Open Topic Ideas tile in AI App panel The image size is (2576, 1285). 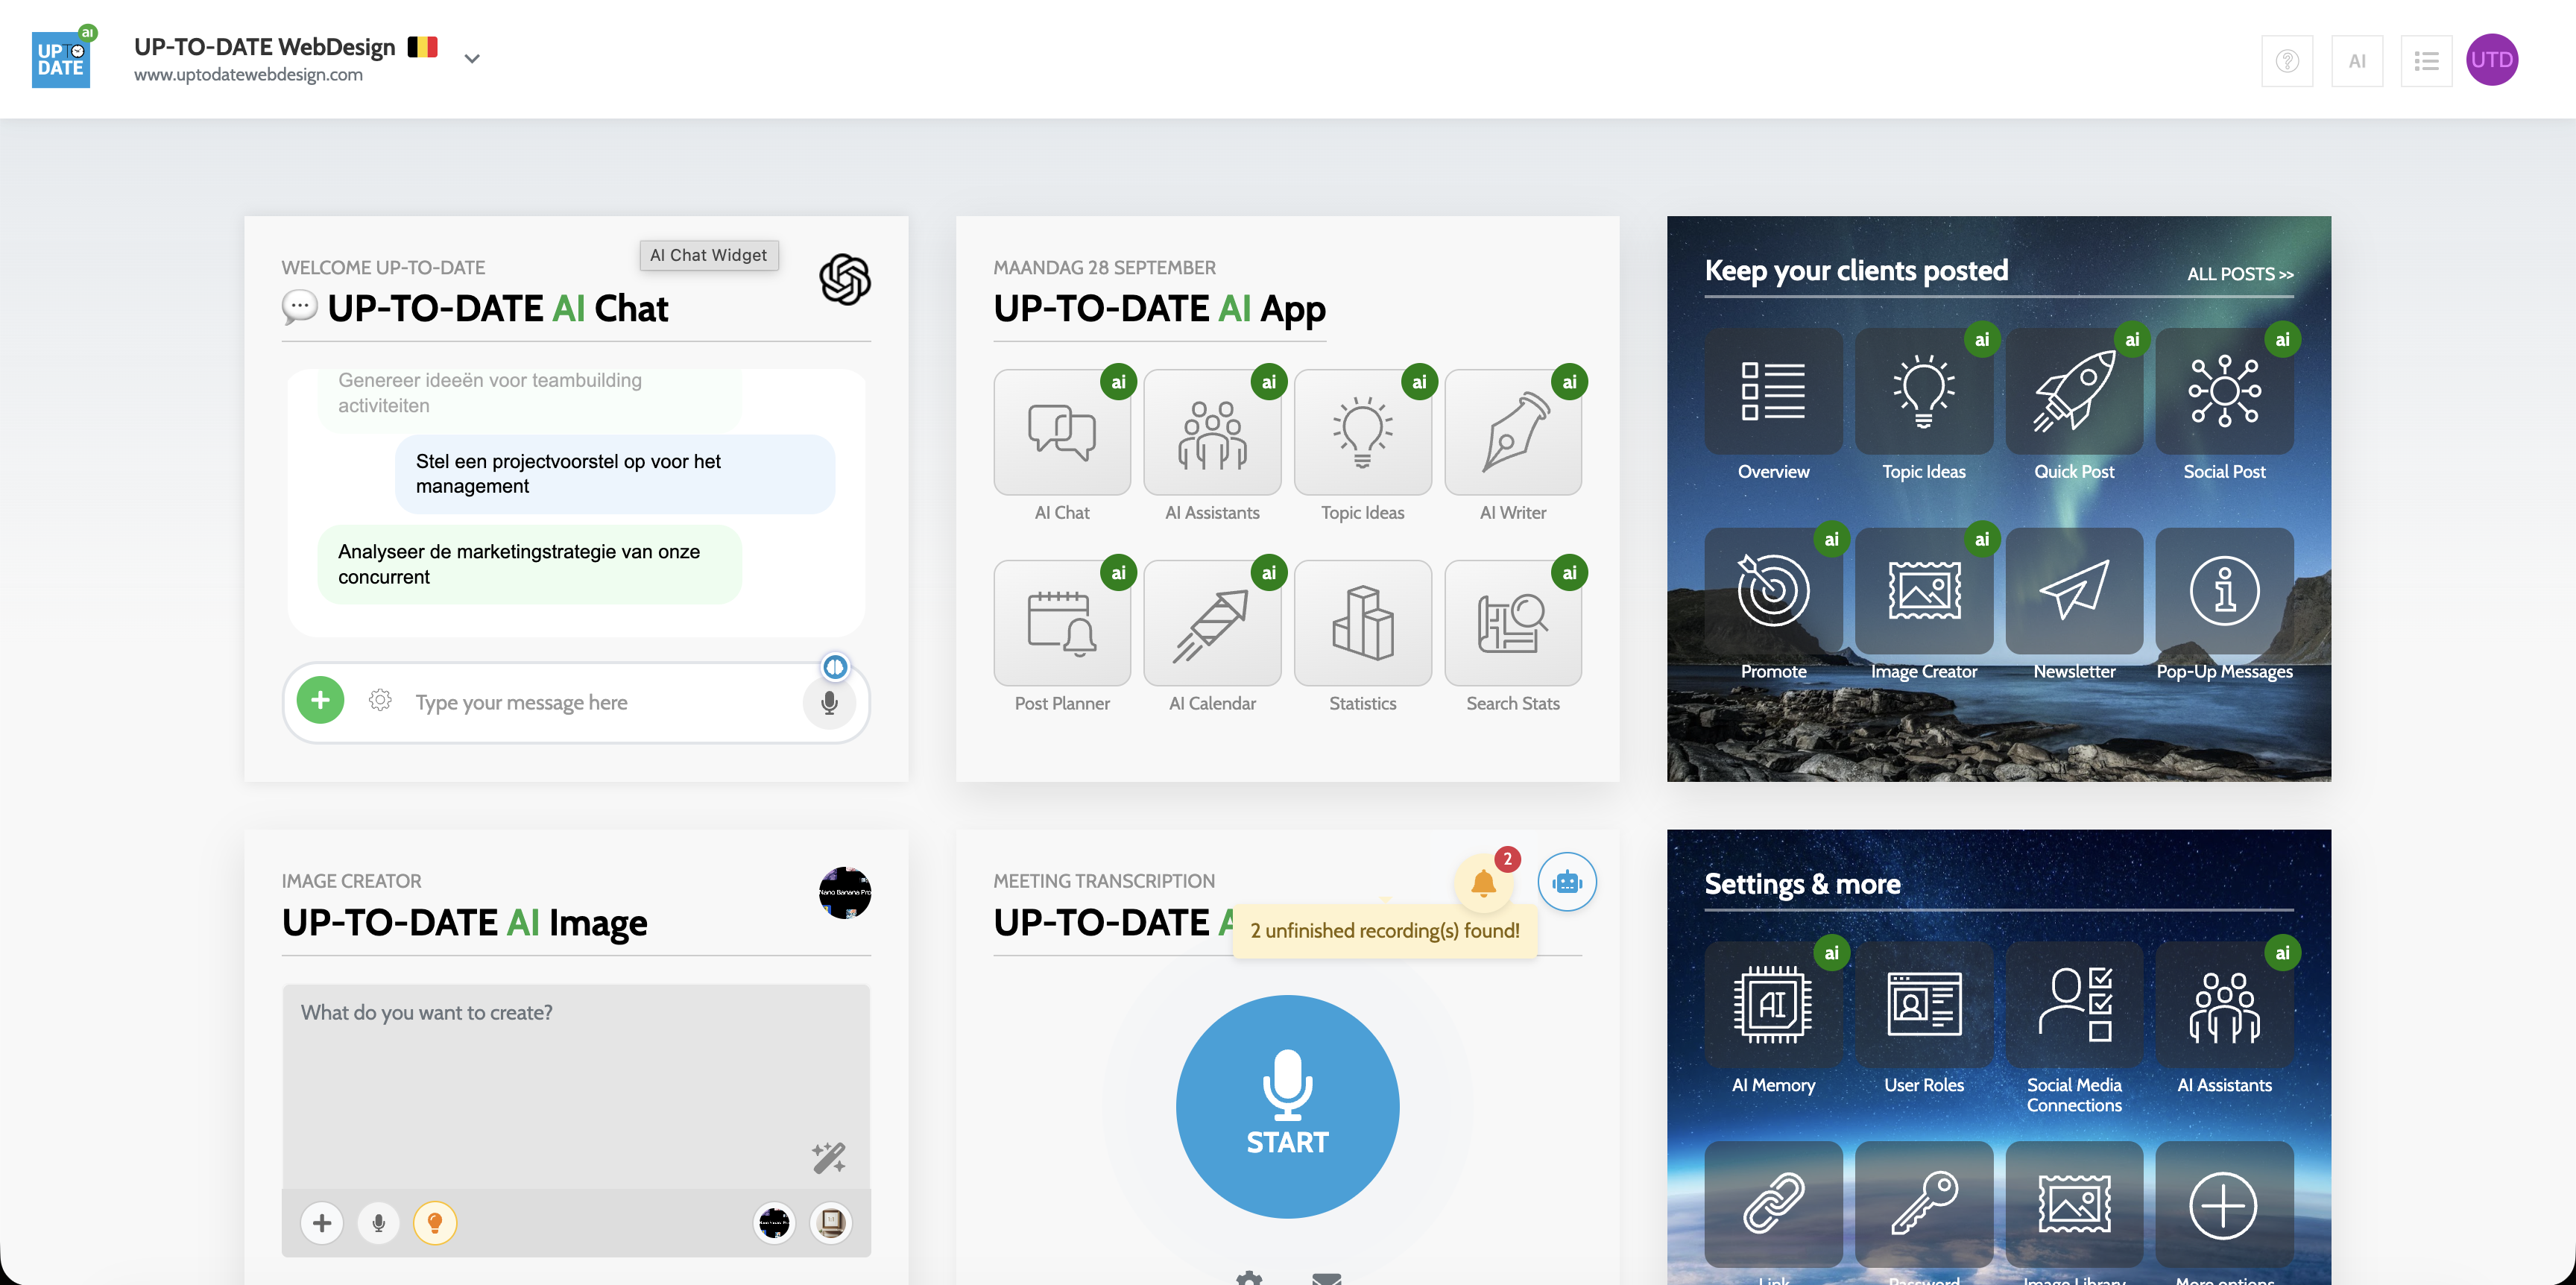[x=1362, y=432]
